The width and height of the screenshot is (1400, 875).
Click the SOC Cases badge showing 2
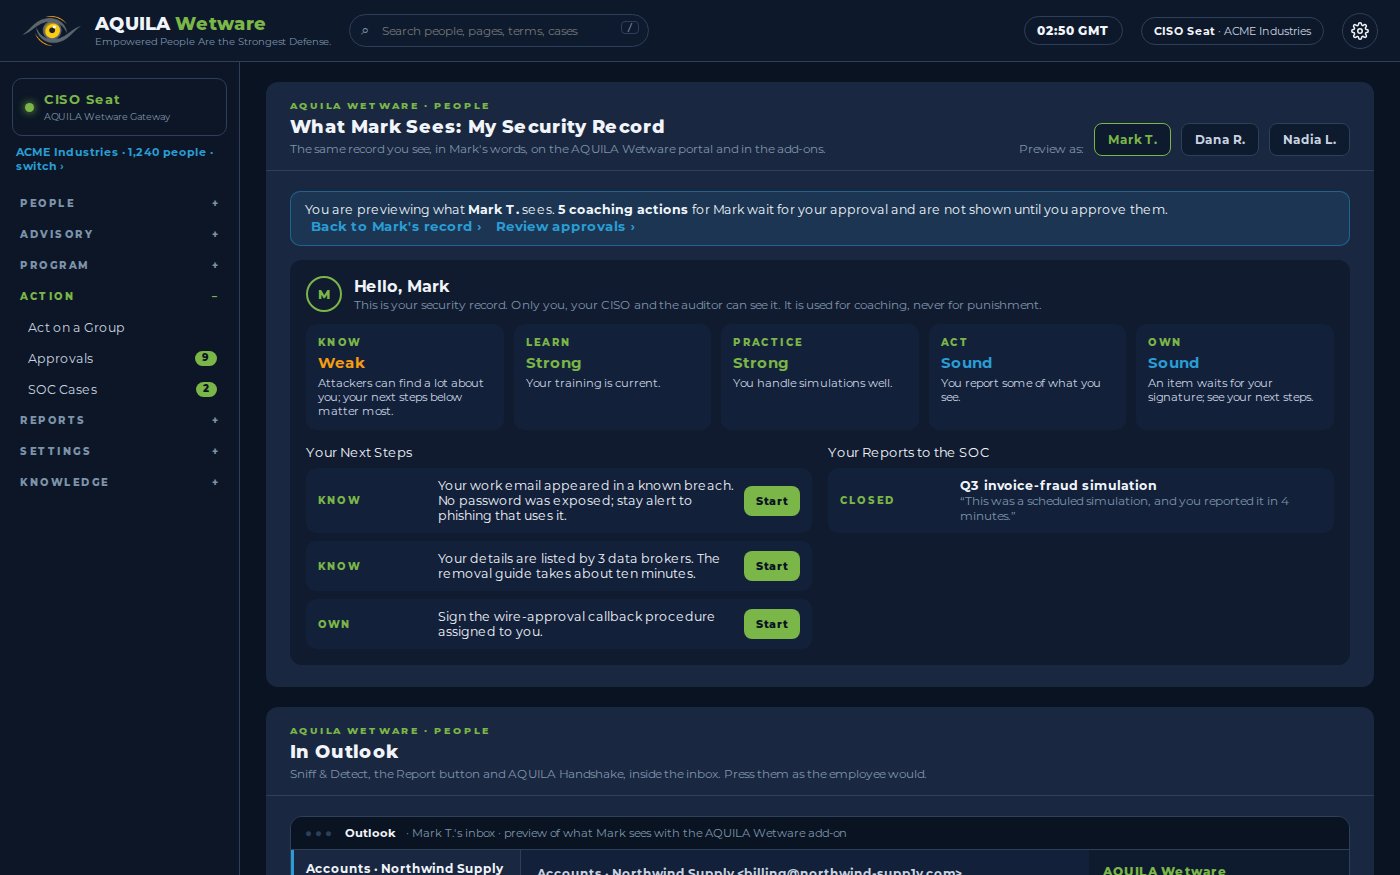coord(205,389)
